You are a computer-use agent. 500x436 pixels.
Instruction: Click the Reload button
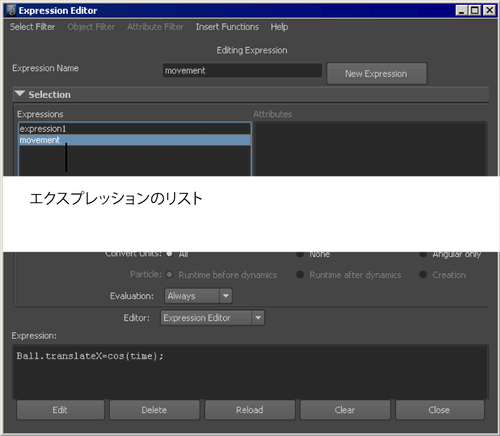tap(250, 410)
